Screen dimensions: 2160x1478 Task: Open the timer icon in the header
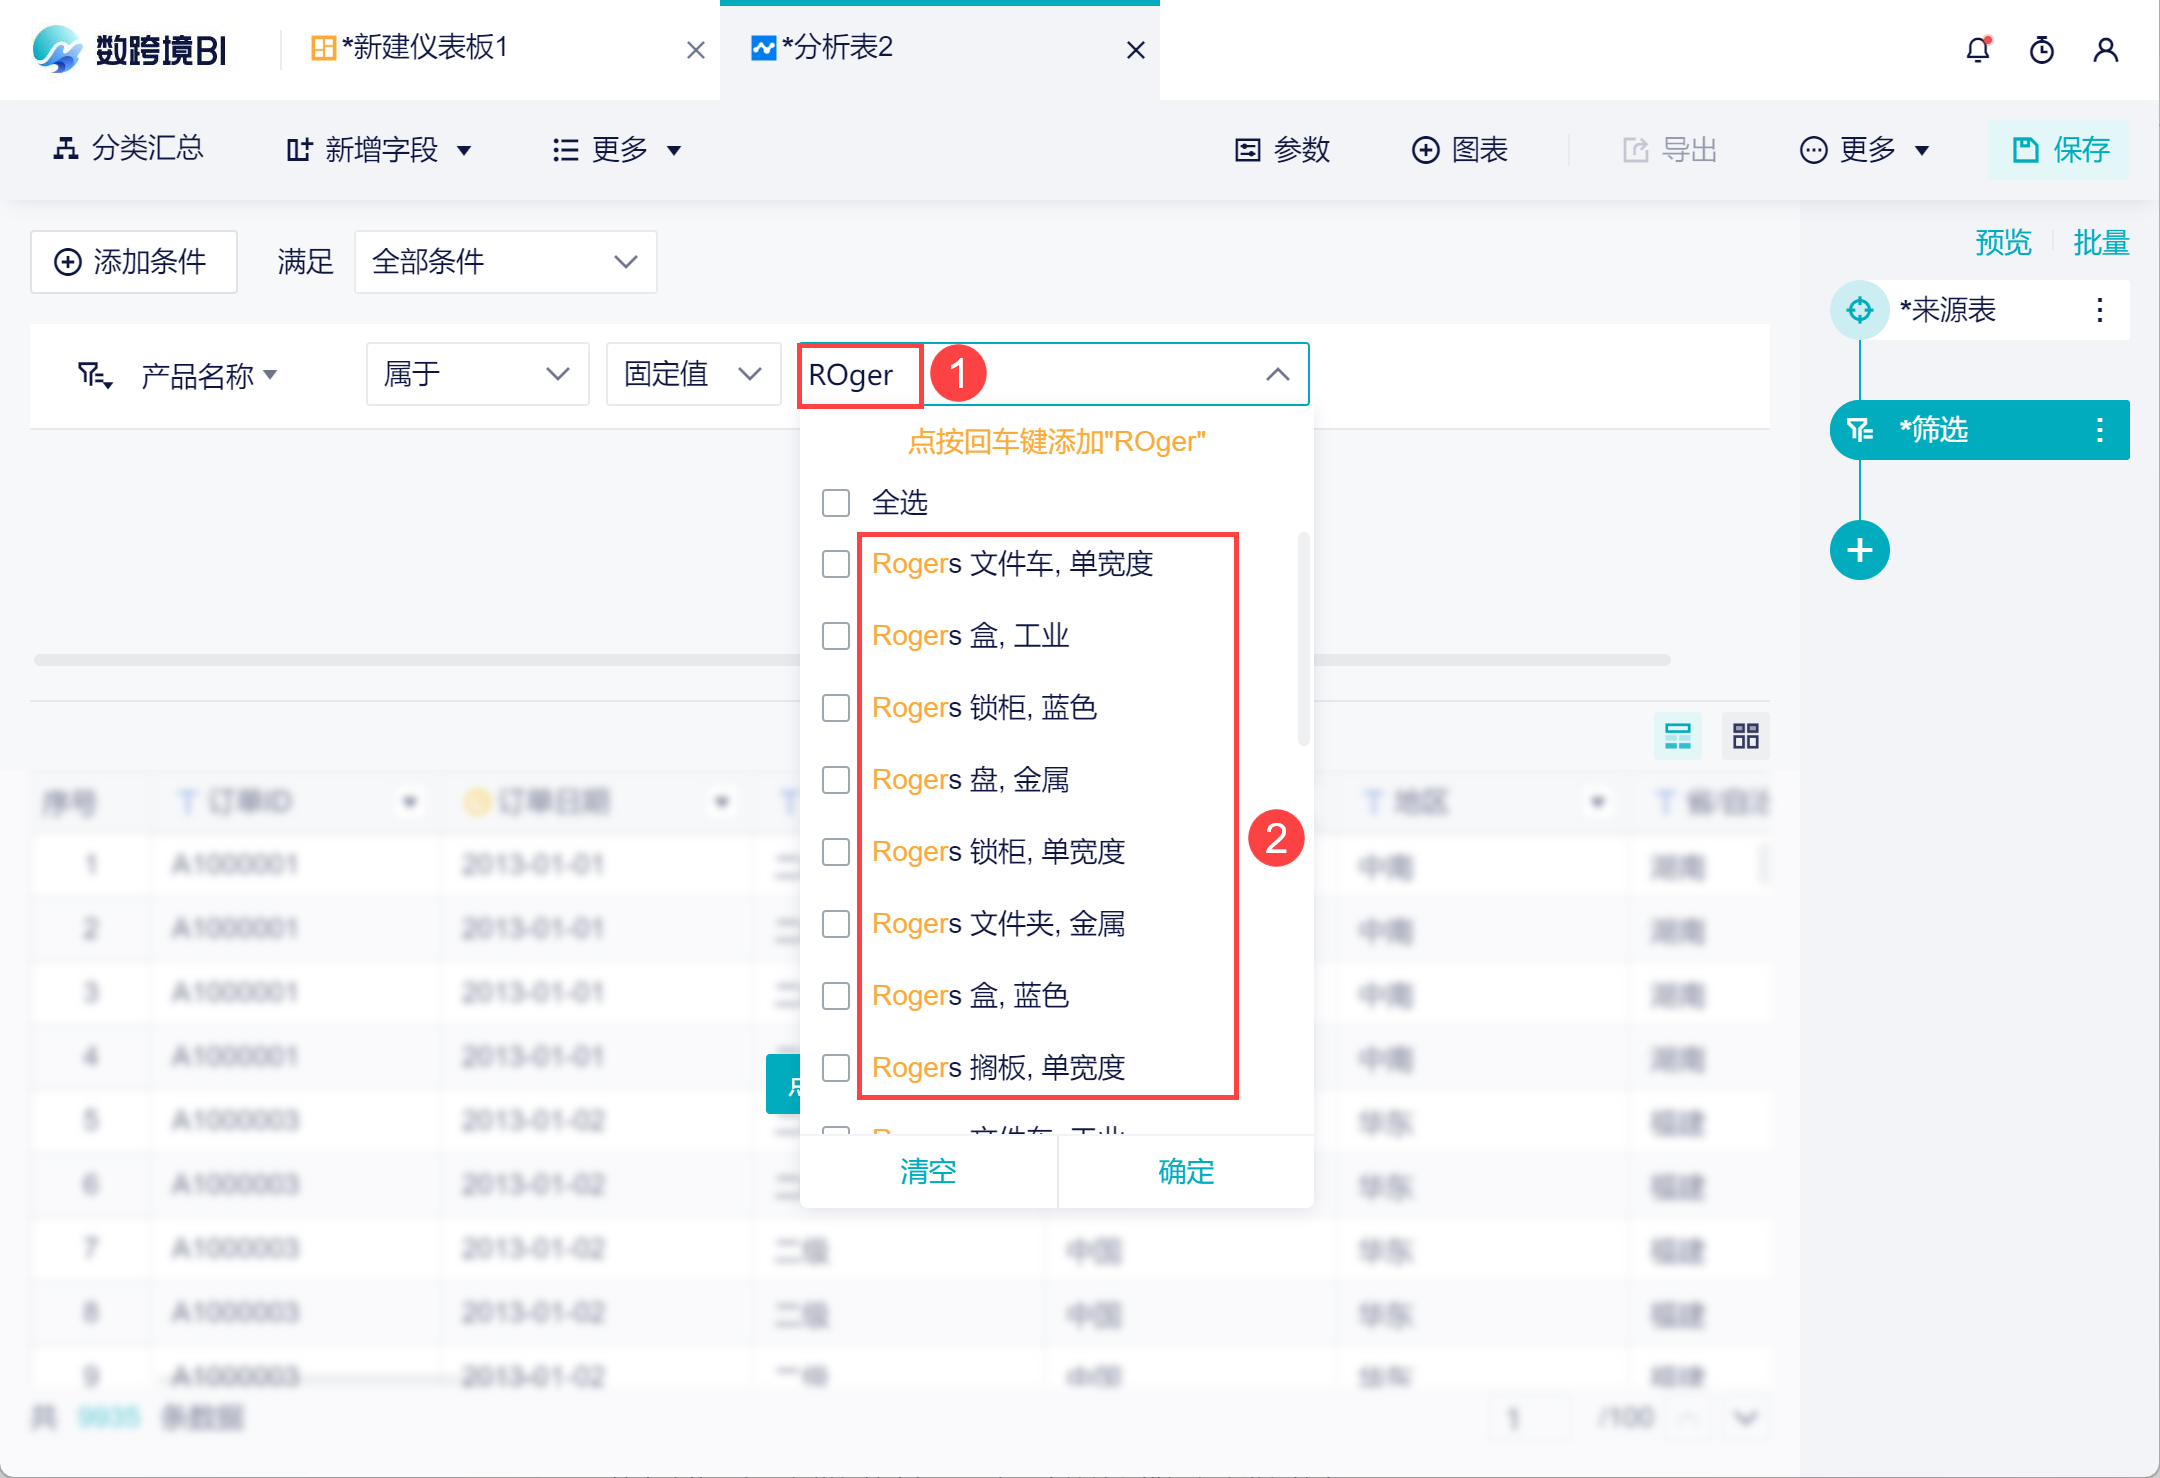point(2041,50)
